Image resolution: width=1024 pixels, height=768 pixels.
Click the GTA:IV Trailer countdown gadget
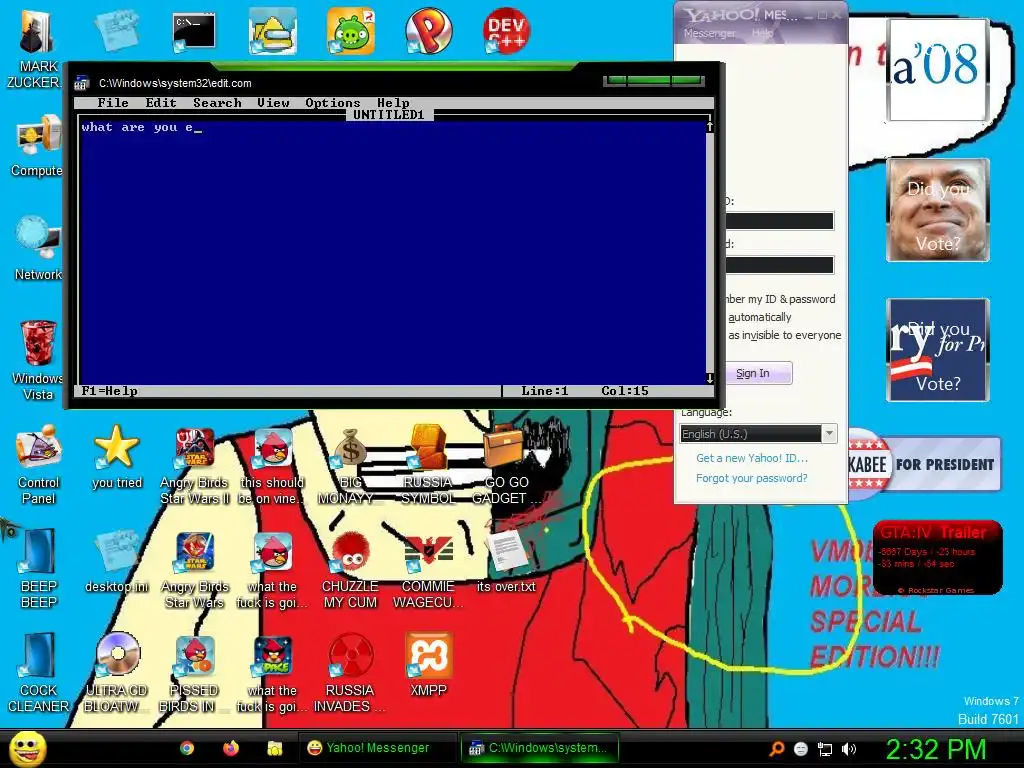(x=937, y=557)
